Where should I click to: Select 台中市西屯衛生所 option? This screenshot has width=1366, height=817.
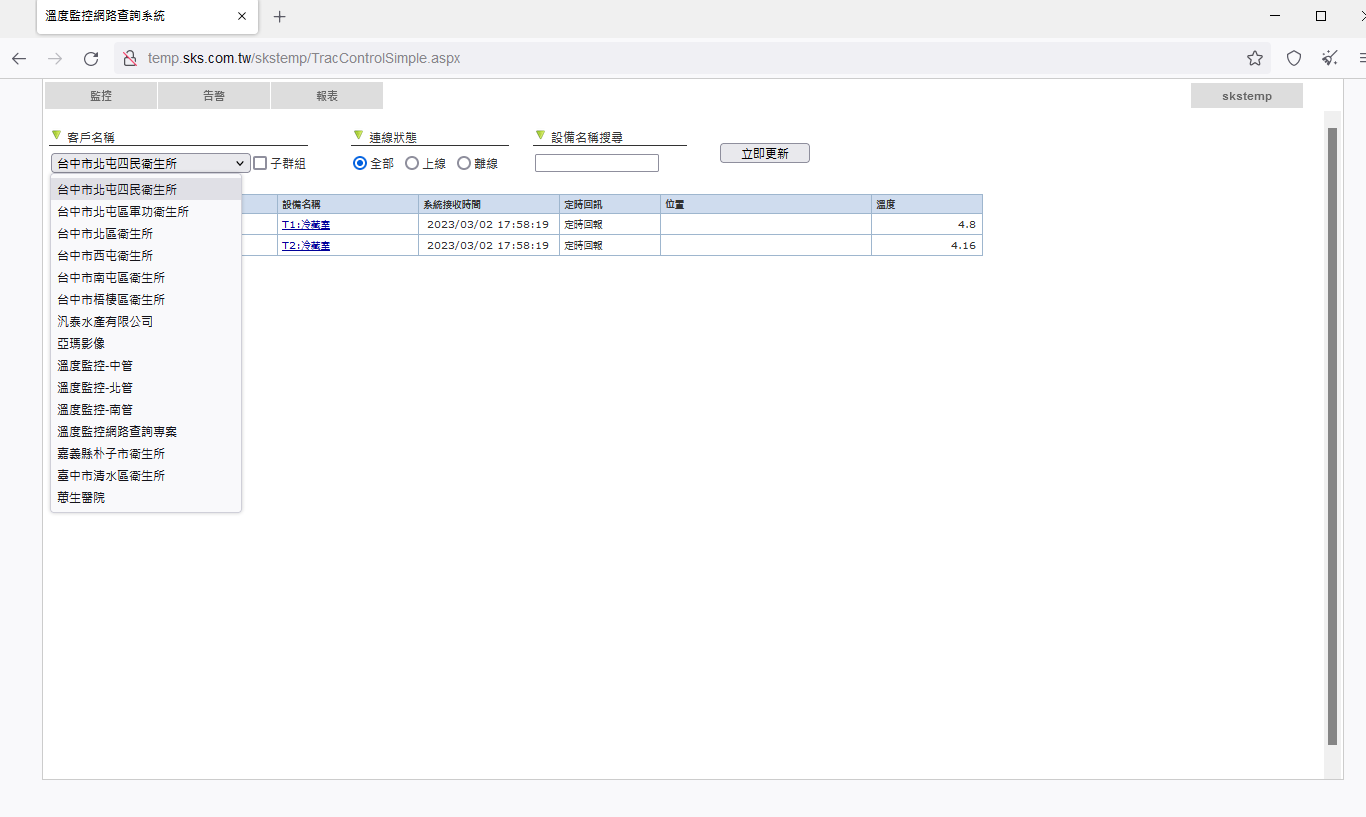tap(146, 256)
